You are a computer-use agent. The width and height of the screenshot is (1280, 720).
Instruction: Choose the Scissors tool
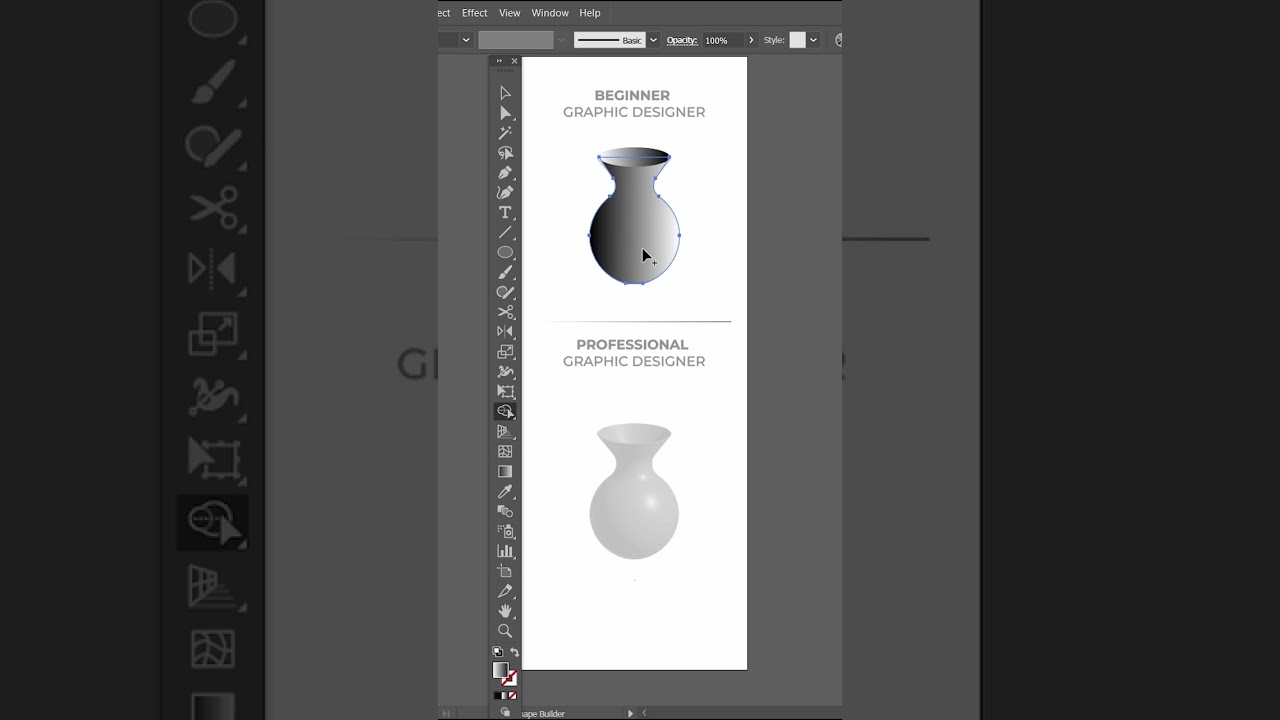(x=505, y=312)
